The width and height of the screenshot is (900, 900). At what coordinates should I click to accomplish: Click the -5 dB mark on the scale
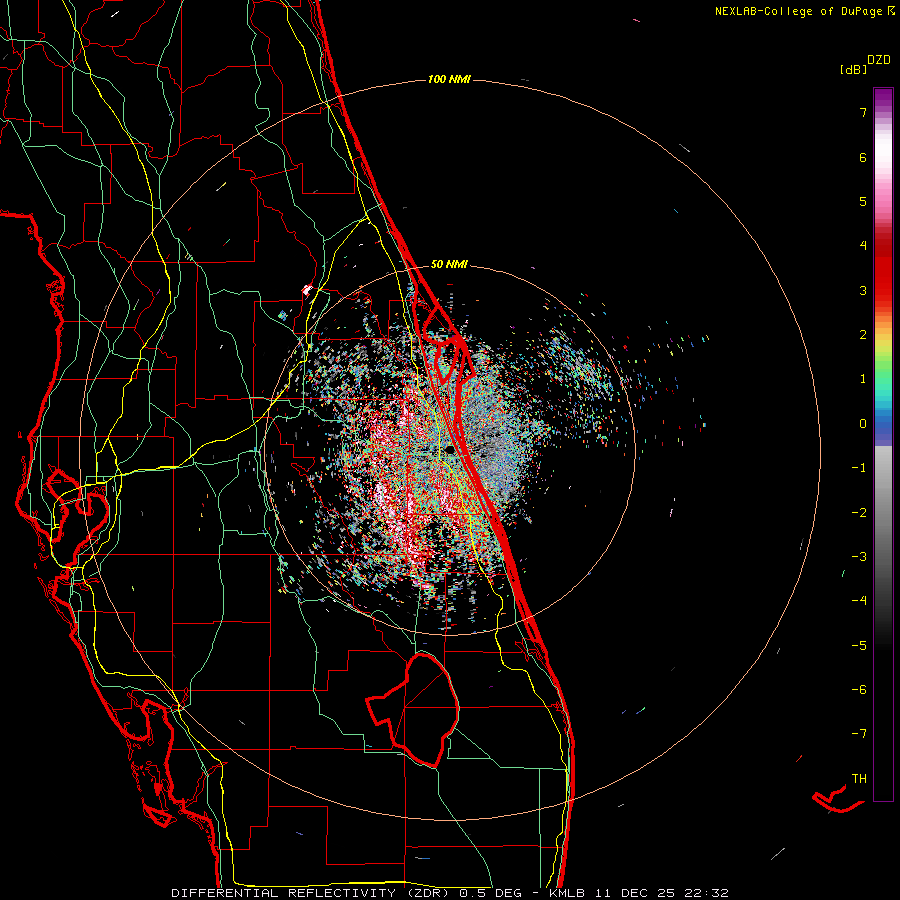tap(859, 645)
